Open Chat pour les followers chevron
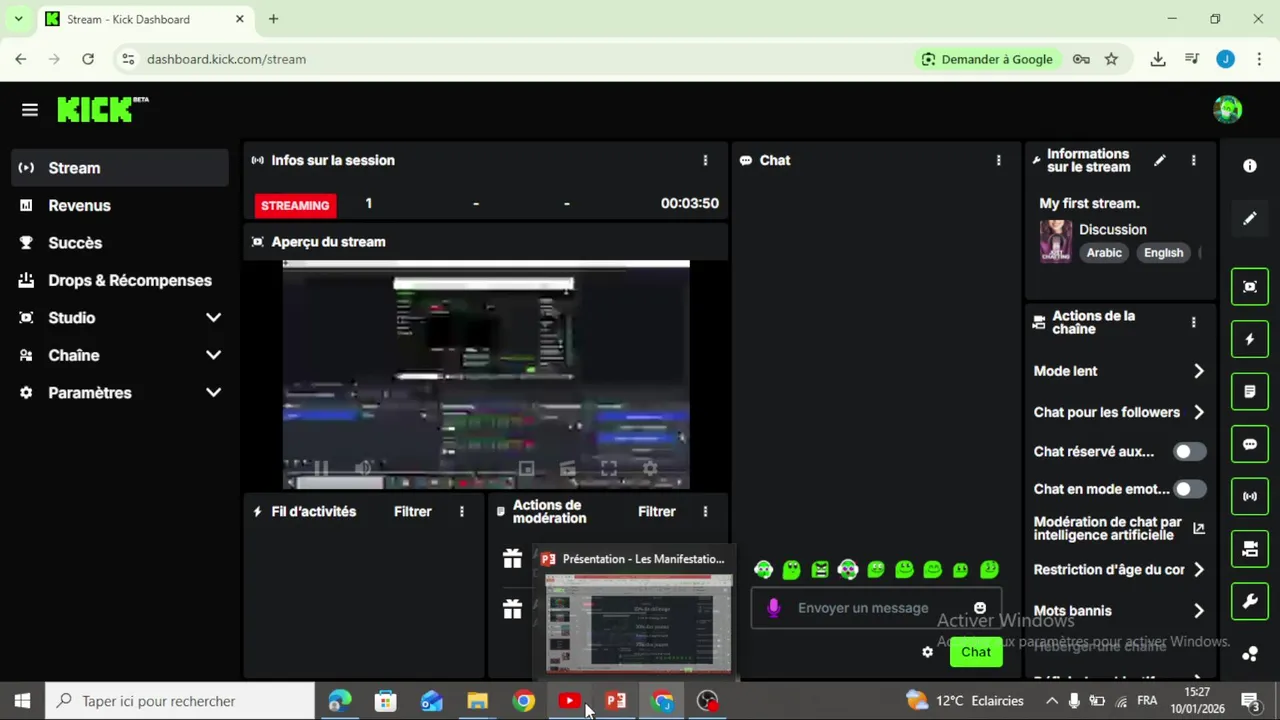This screenshot has height=720, width=1280. click(1198, 412)
